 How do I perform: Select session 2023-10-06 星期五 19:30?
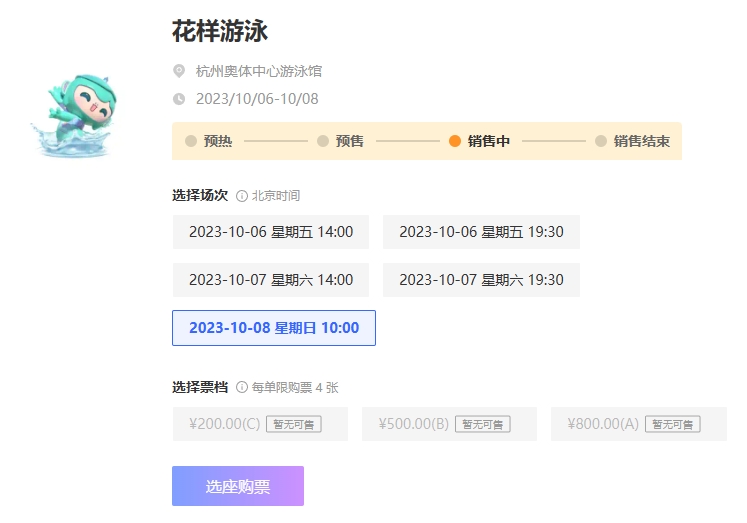click(x=481, y=232)
